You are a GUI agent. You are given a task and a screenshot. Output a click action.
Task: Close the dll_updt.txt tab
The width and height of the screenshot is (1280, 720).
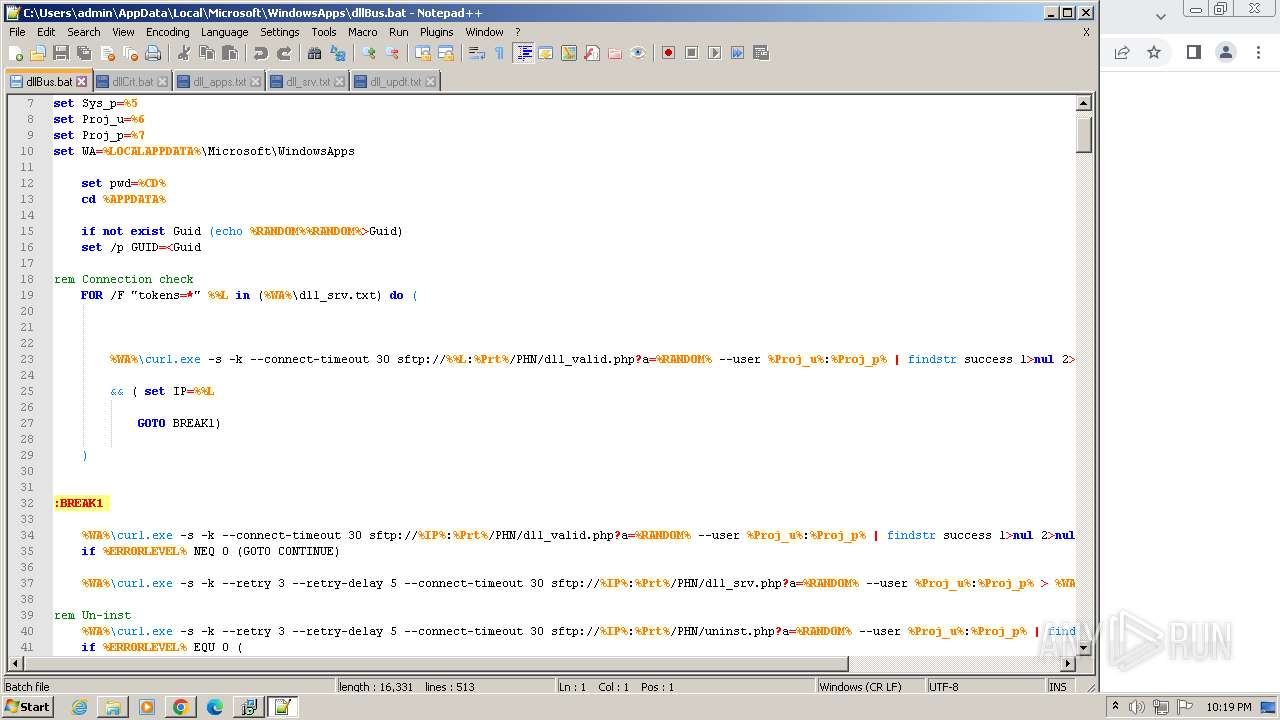pyautogui.click(x=431, y=82)
